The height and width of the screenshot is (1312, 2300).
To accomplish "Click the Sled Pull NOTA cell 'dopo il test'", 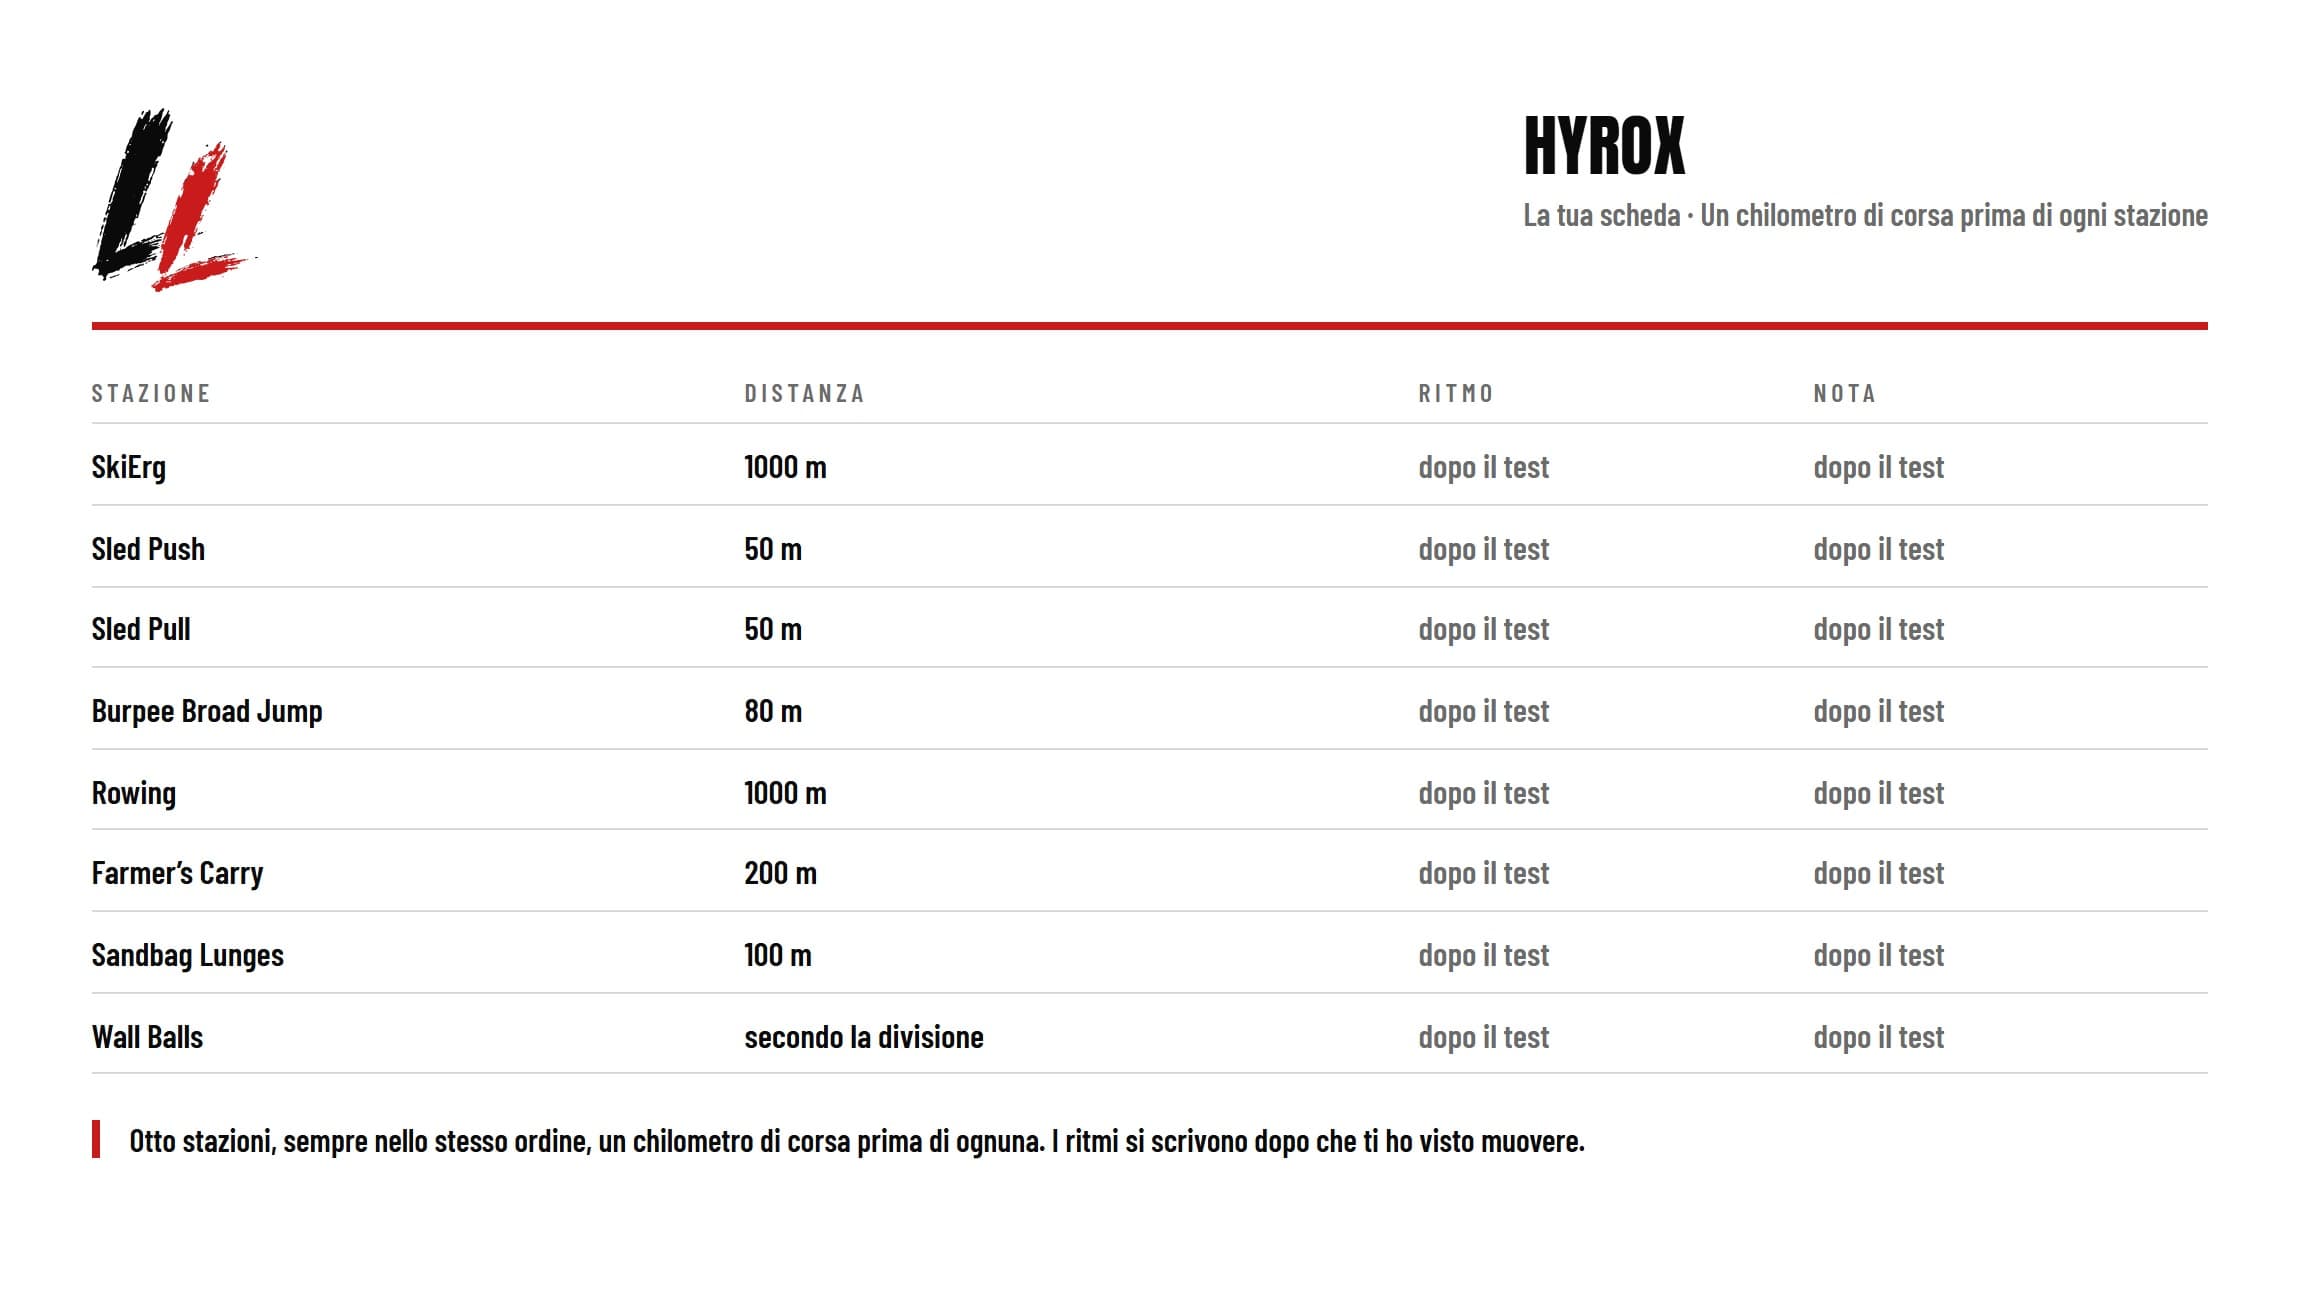I will pos(1878,629).
